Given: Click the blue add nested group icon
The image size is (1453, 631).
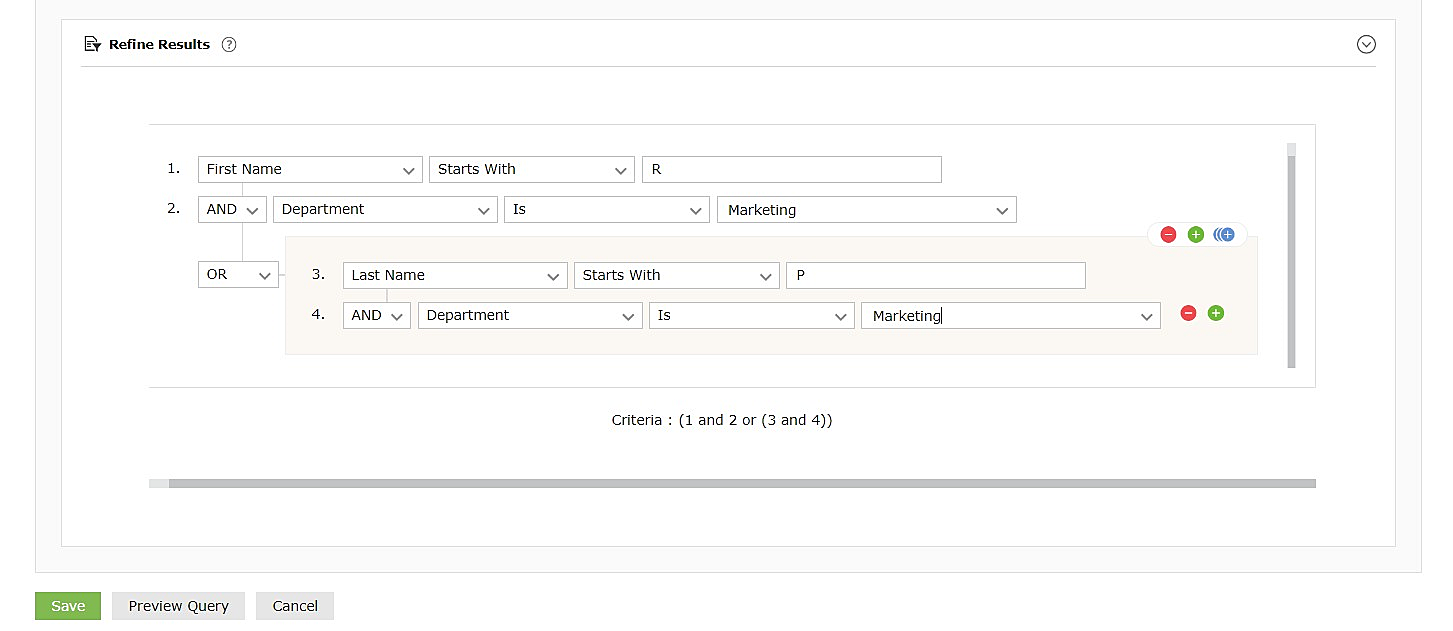Looking at the screenshot, I should point(1224,235).
